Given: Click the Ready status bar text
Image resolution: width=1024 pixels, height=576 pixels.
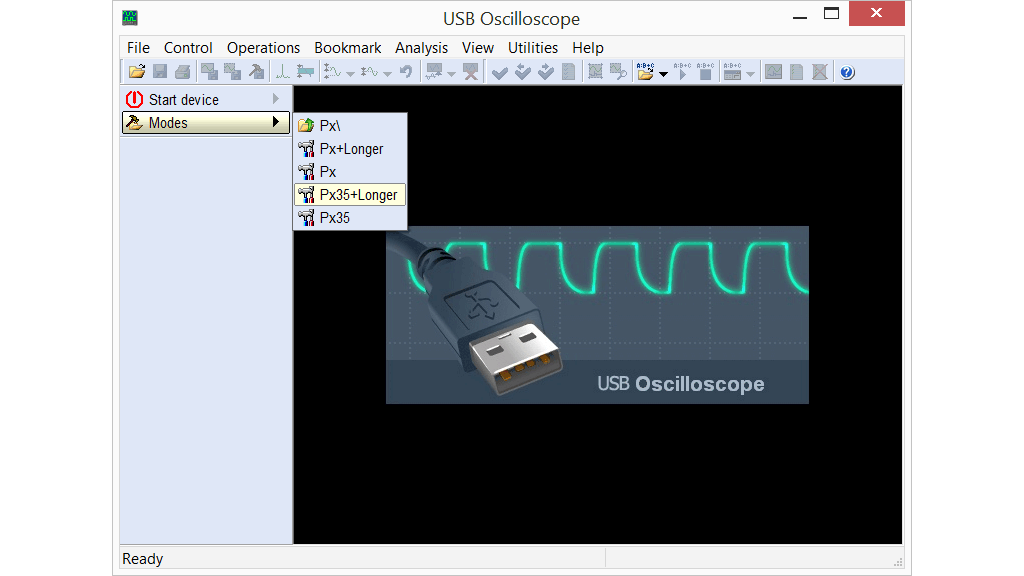Looking at the screenshot, I should point(142,559).
